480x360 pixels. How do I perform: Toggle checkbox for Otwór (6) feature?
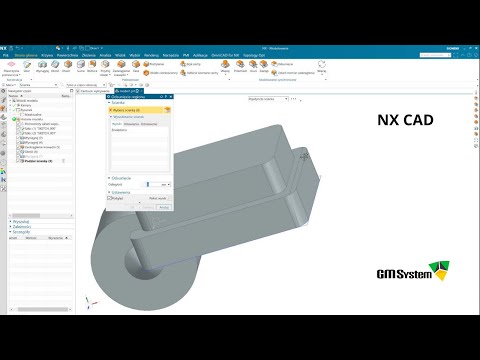(x=19, y=152)
